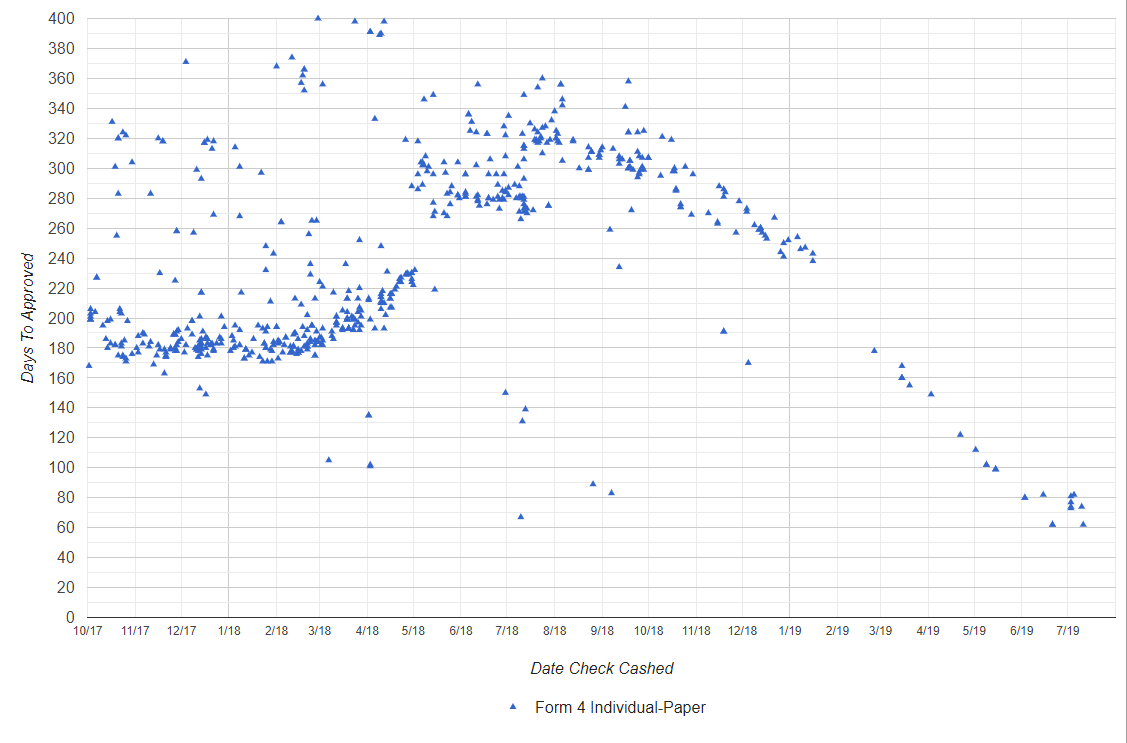
Task: Click the Days To Approved axis title
Action: pyautogui.click(x=28, y=318)
